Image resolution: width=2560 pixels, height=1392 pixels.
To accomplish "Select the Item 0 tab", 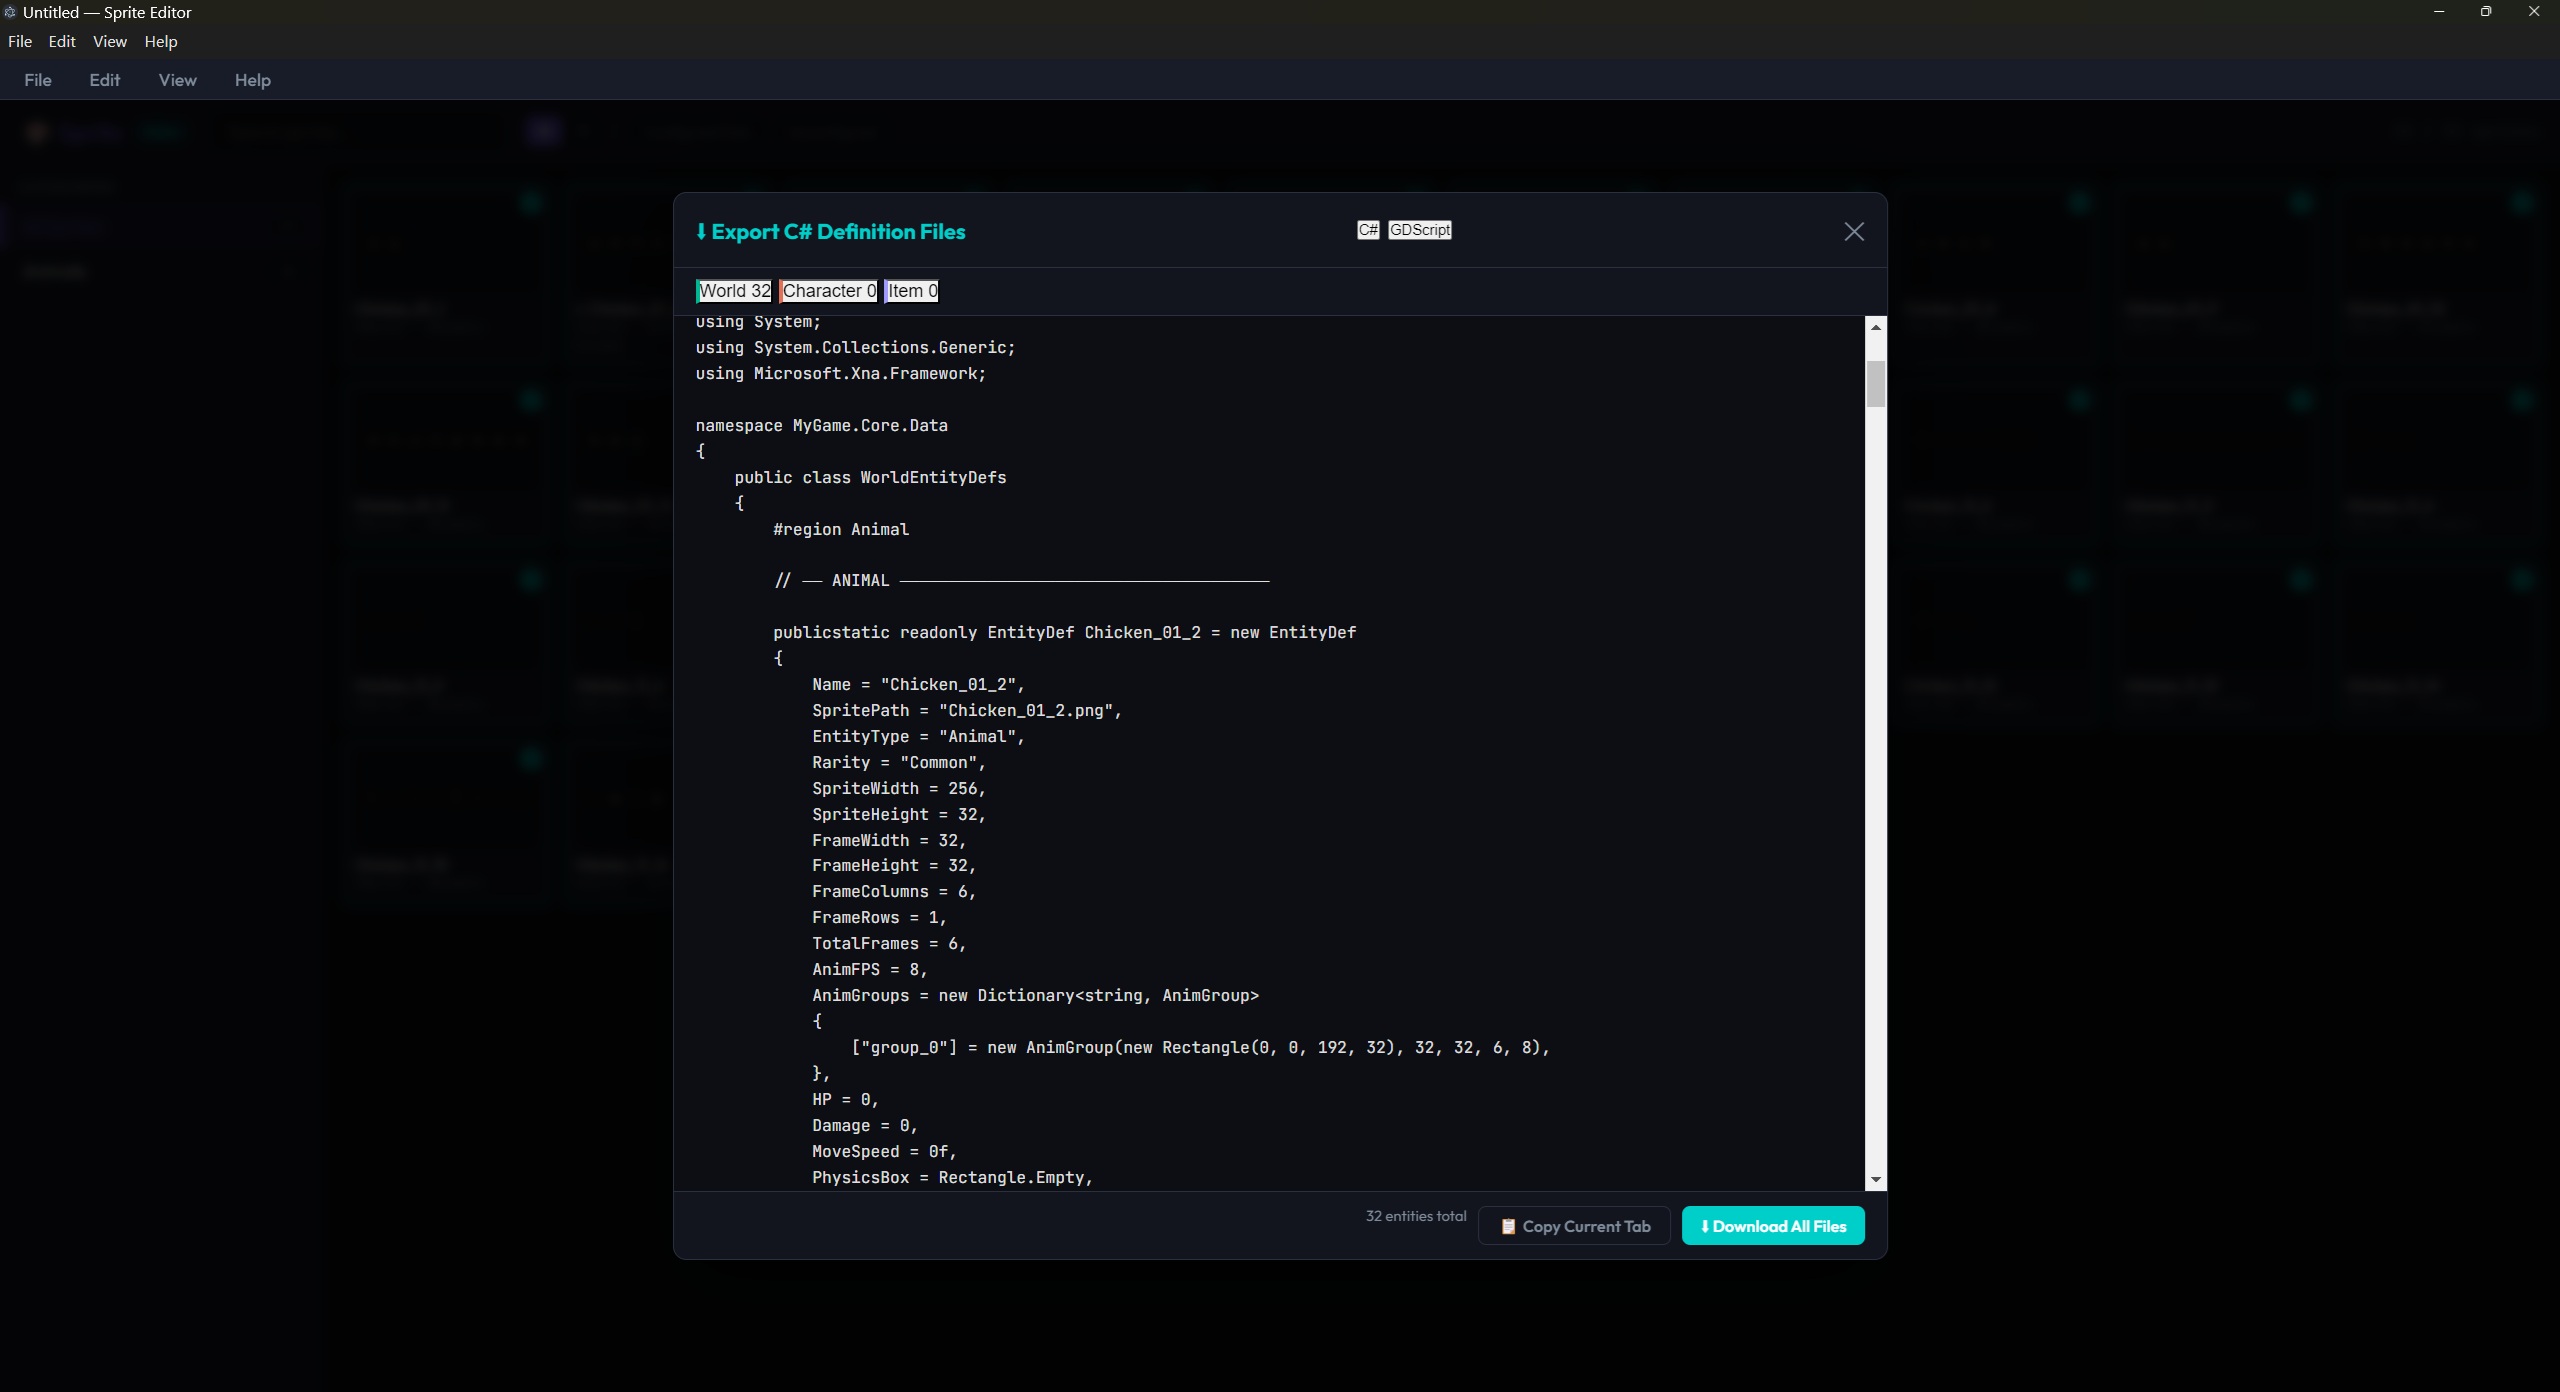I will pyautogui.click(x=911, y=291).
